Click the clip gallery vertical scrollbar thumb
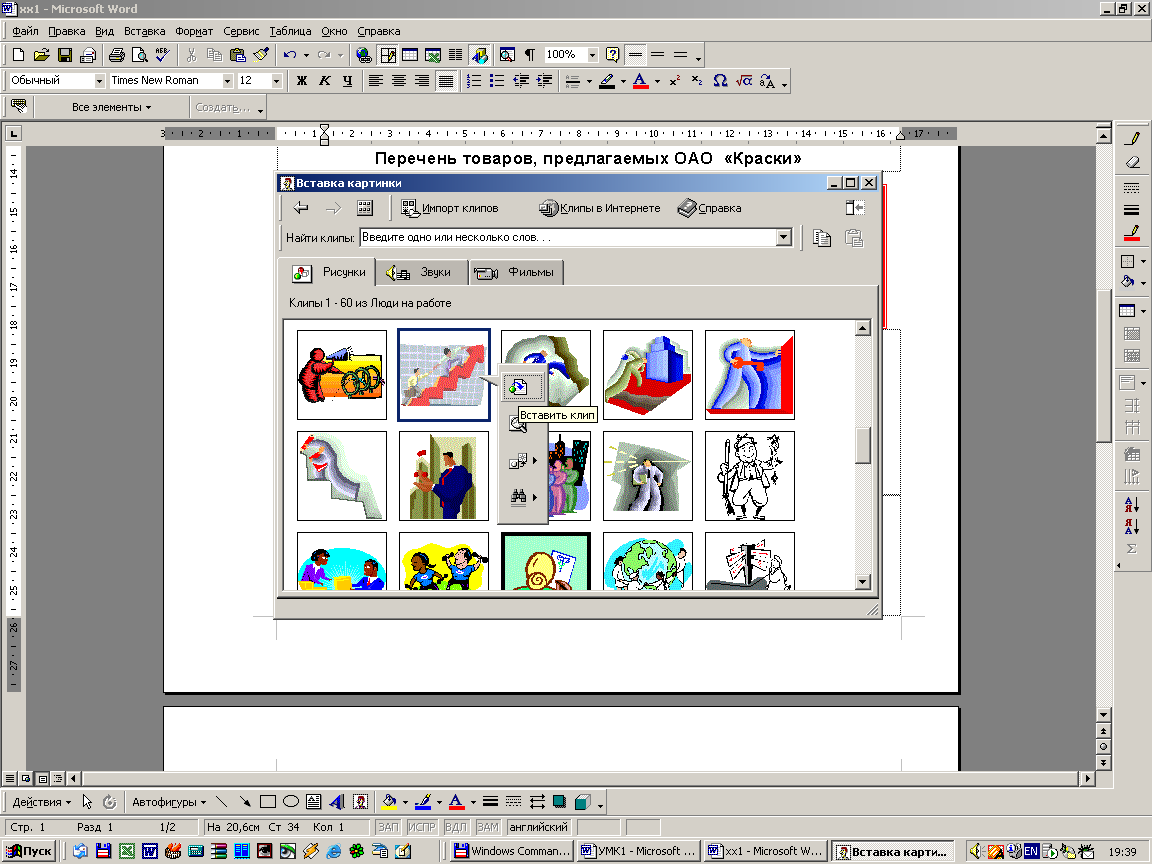 point(863,446)
